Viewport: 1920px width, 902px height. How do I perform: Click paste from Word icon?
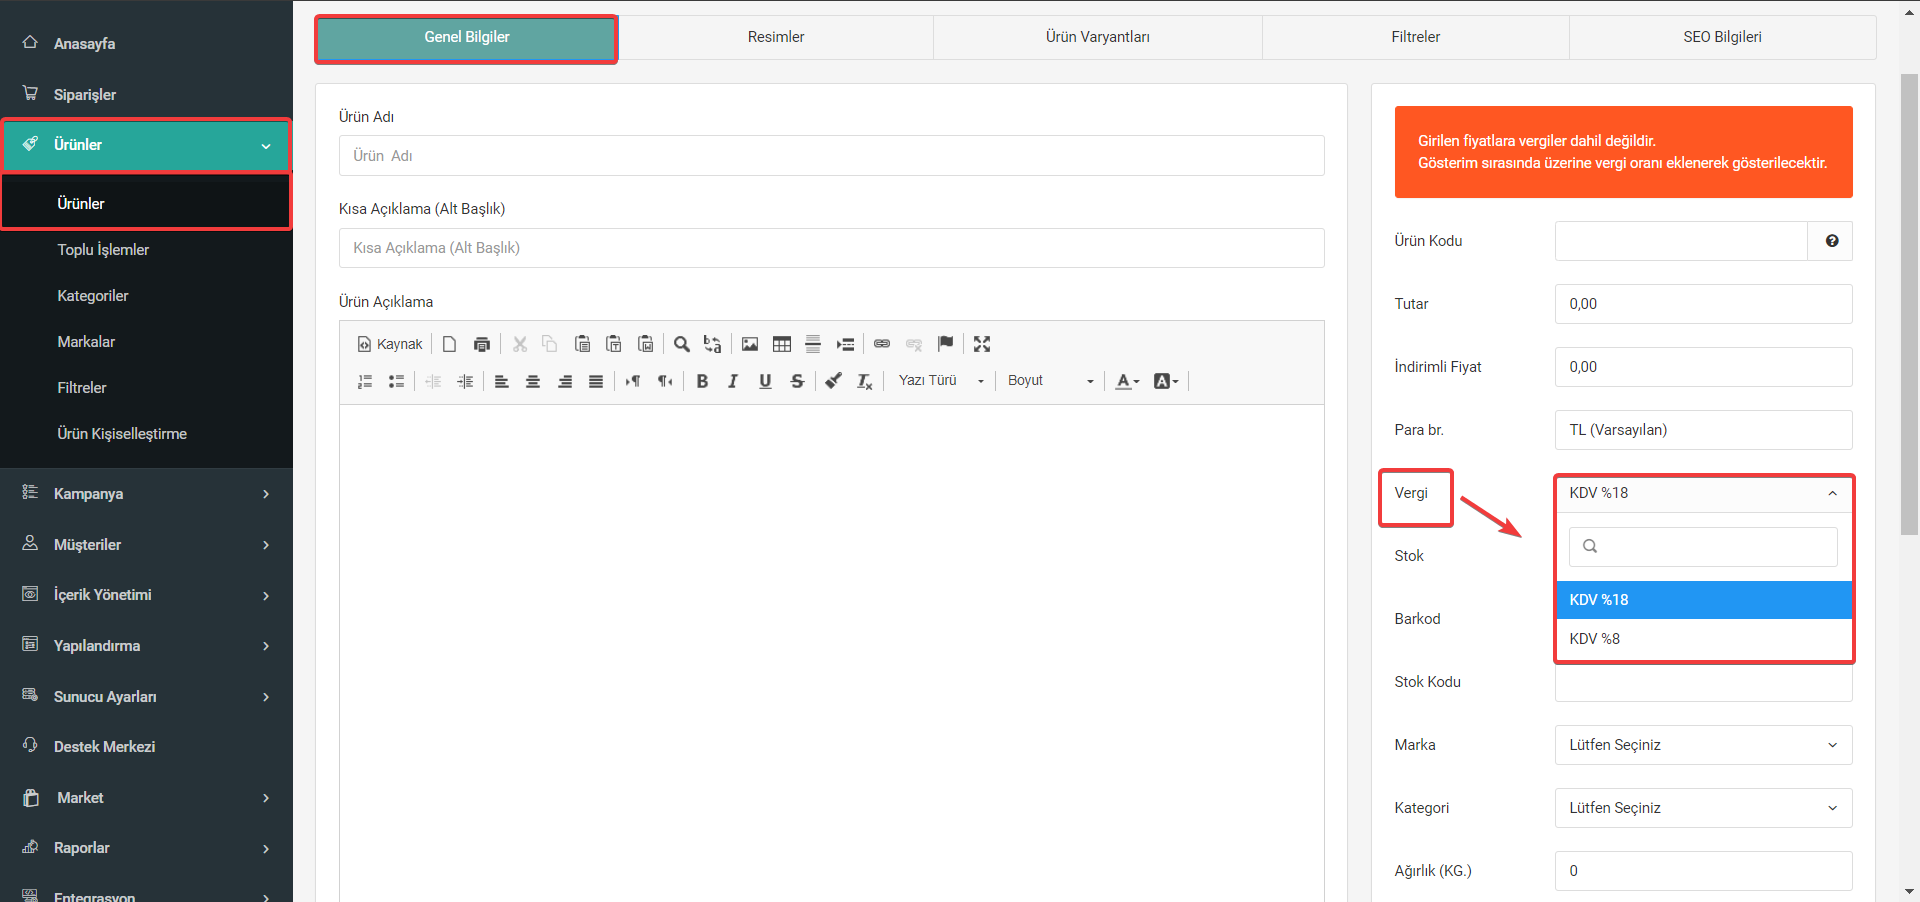(646, 344)
